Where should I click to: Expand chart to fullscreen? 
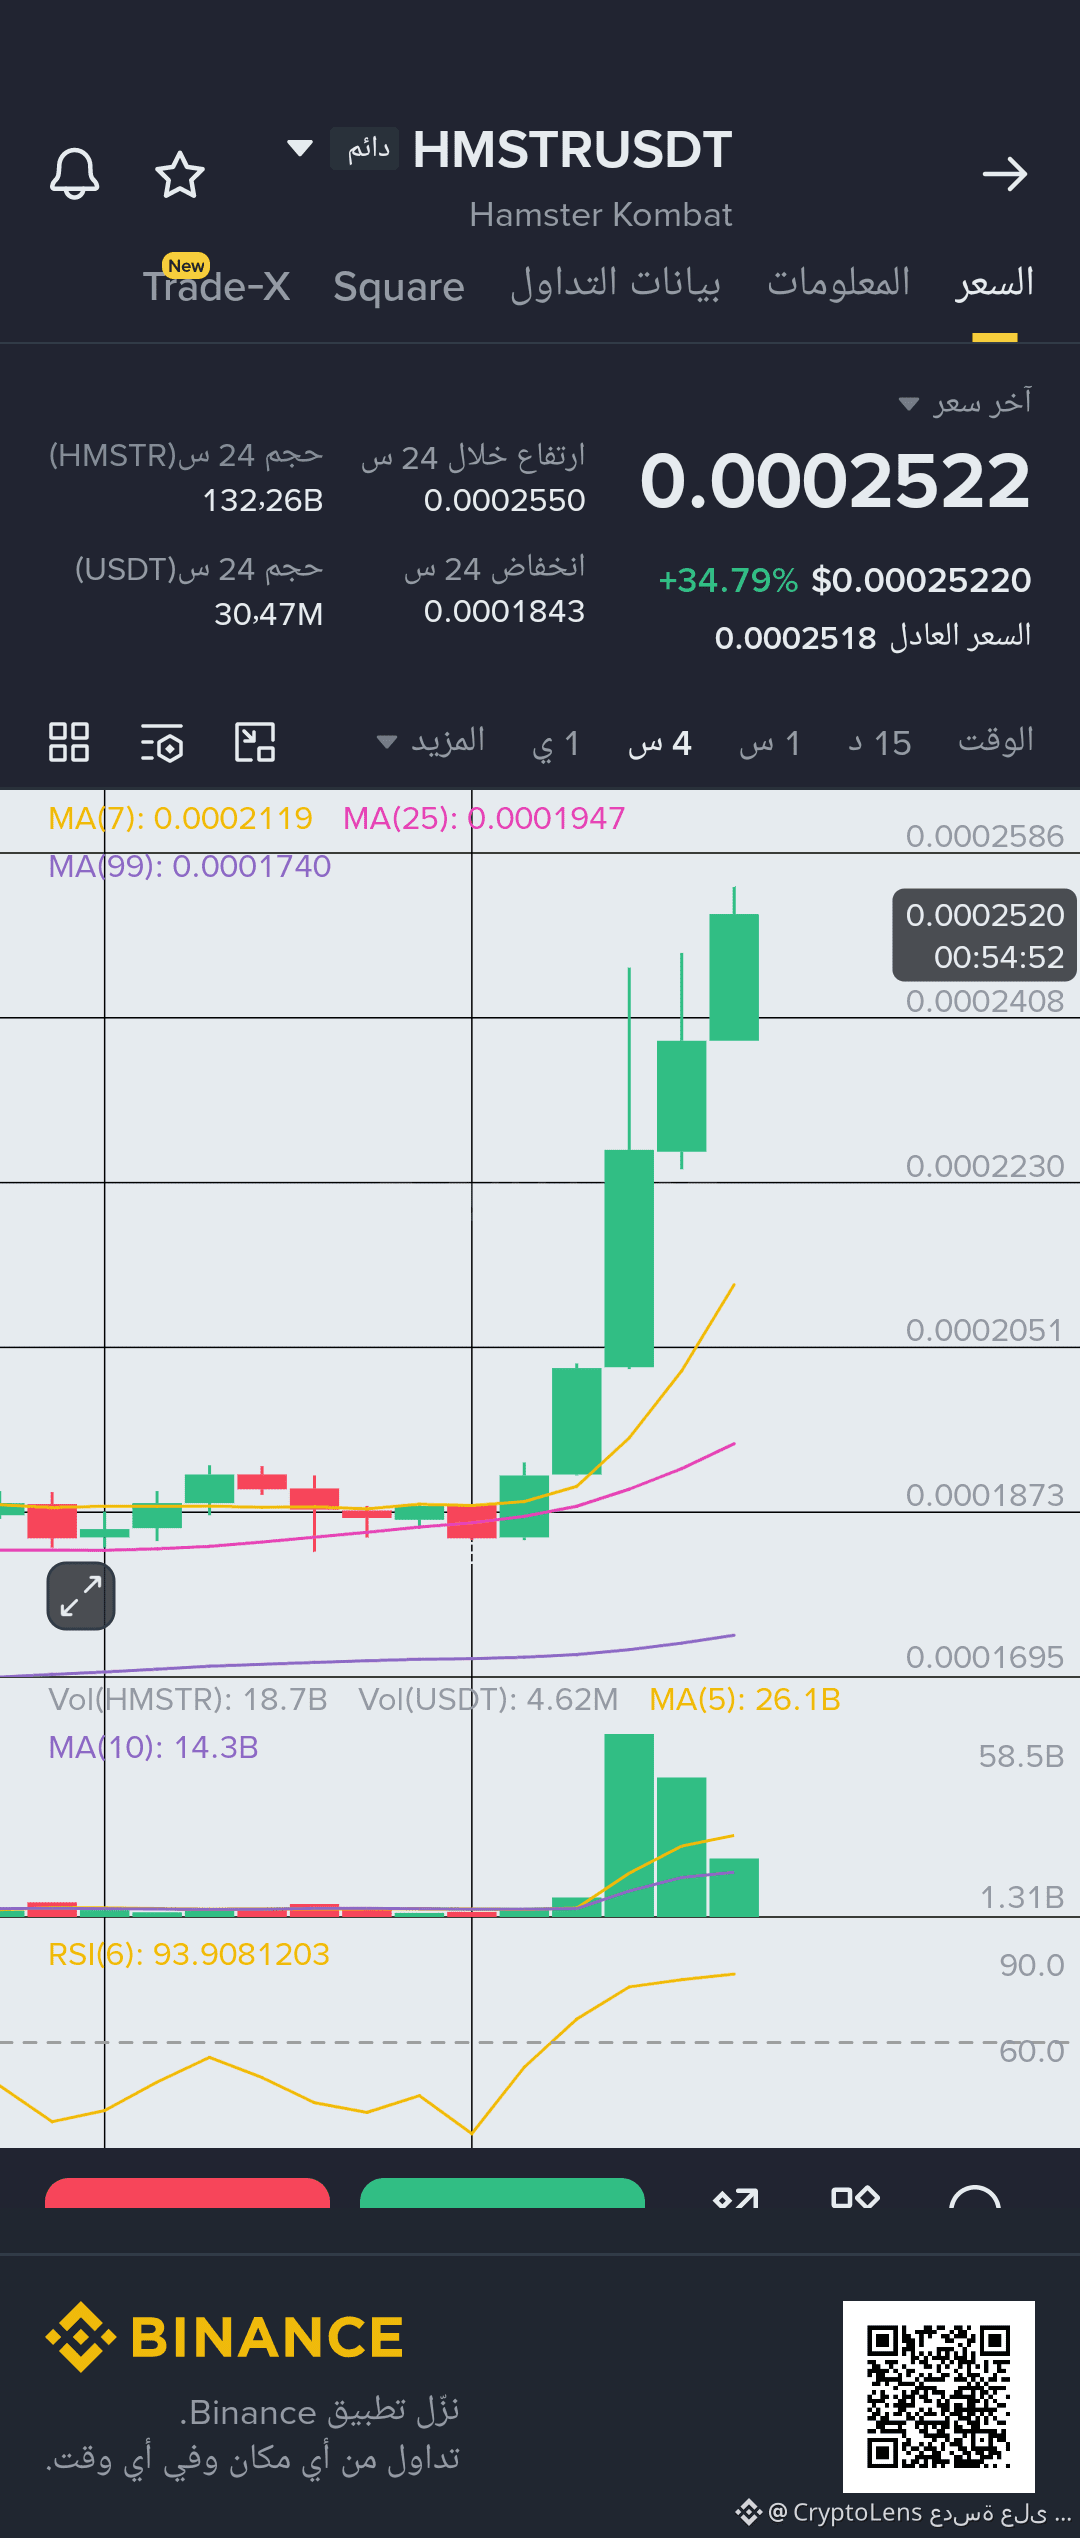(81, 1595)
